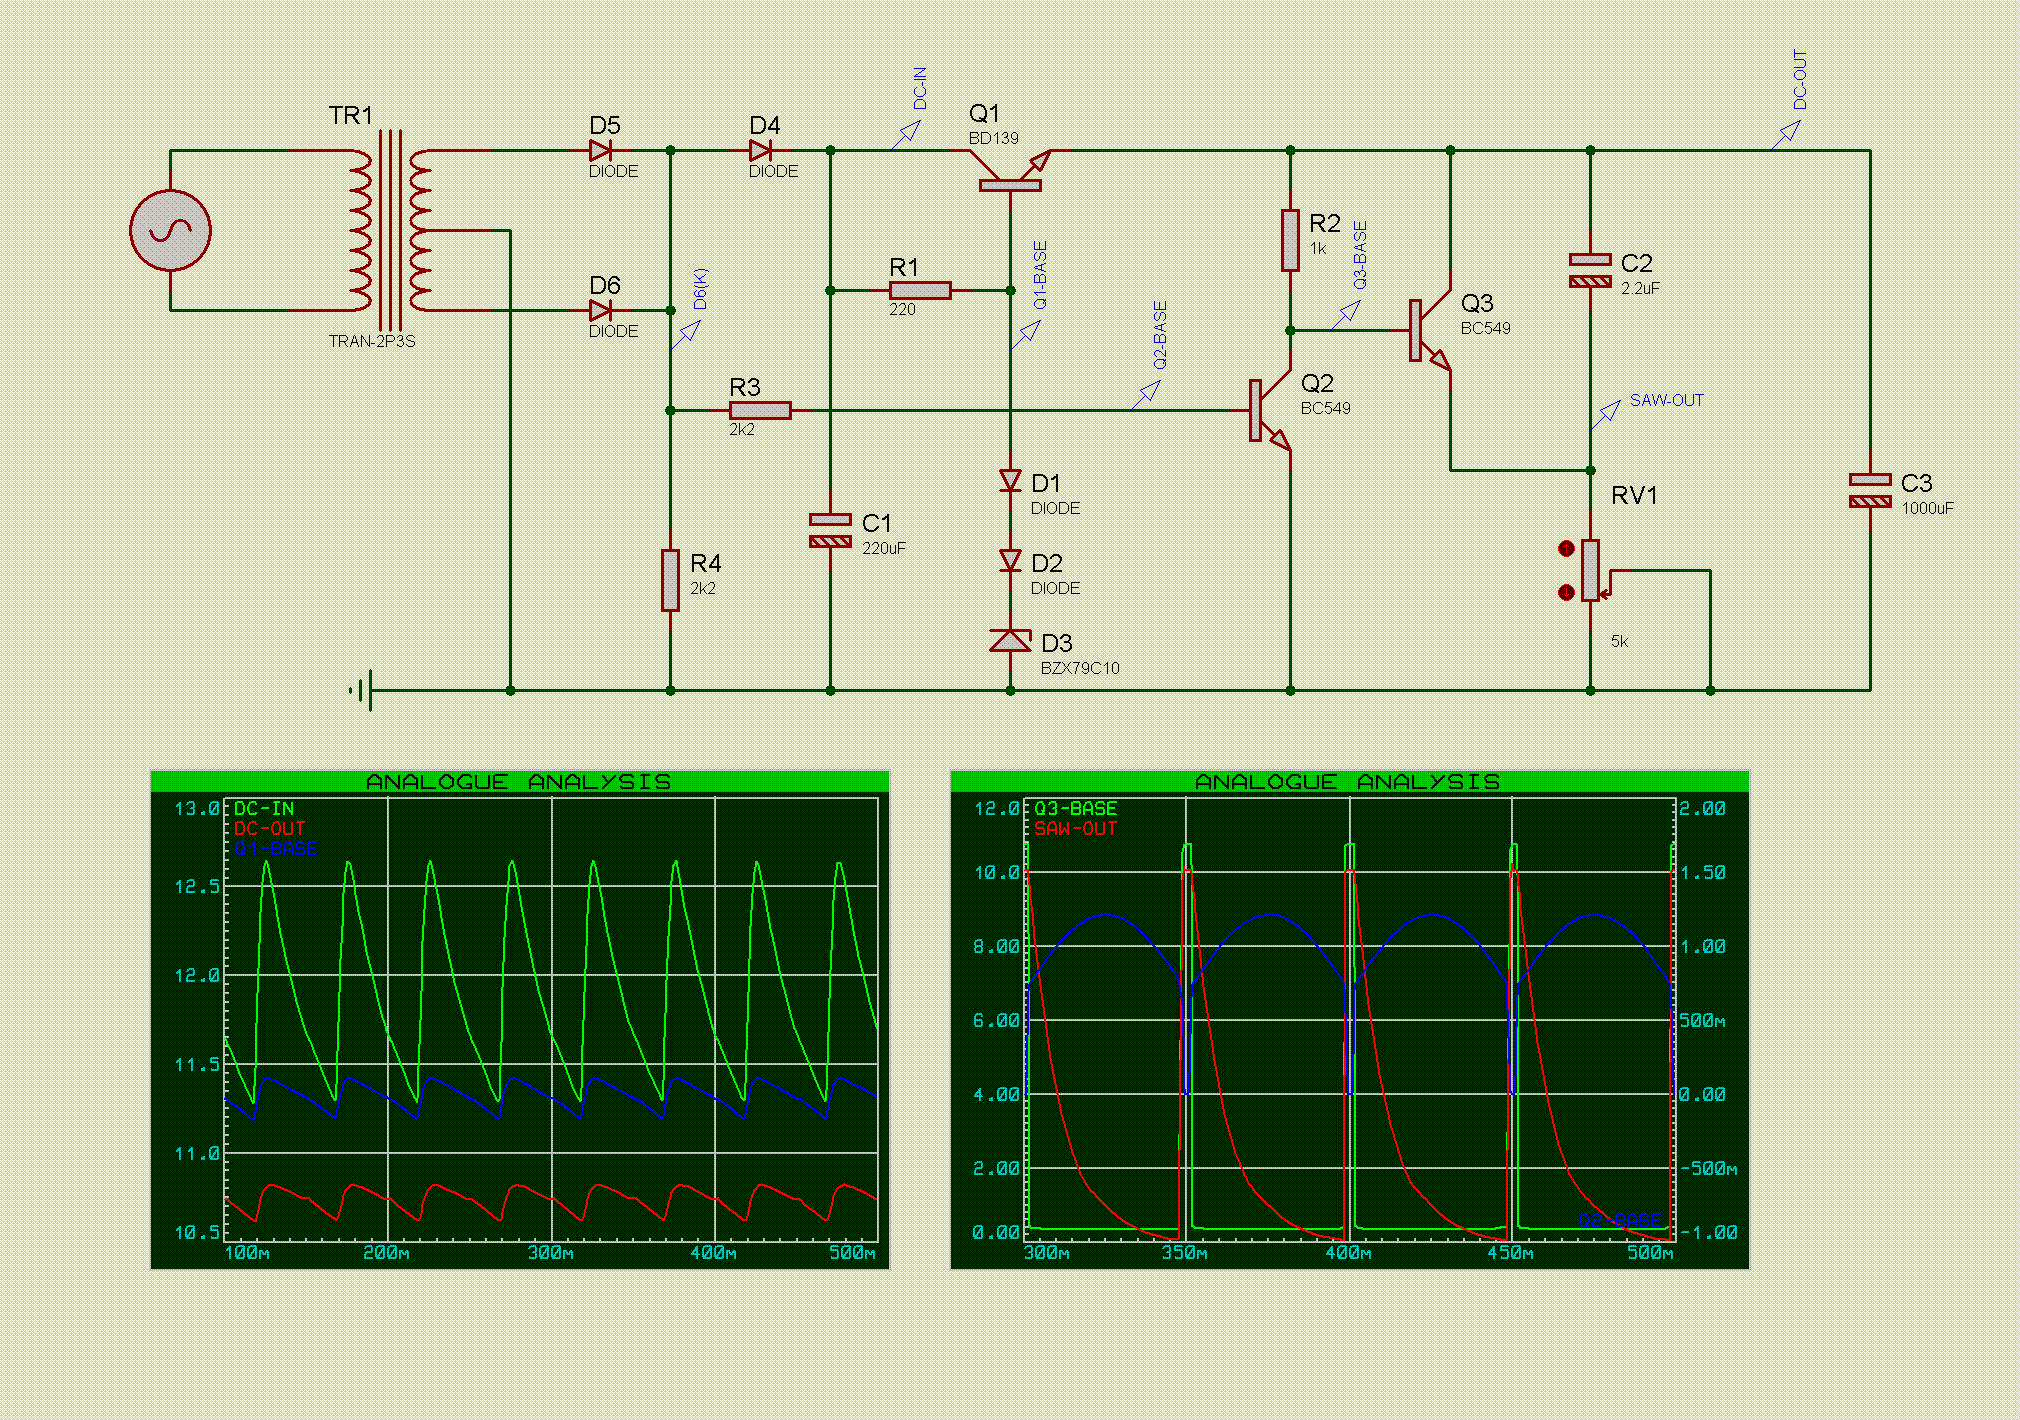Image resolution: width=2020 pixels, height=1420 pixels.
Task: Click the DC-IN voltage probe arrow
Action: tap(906, 135)
